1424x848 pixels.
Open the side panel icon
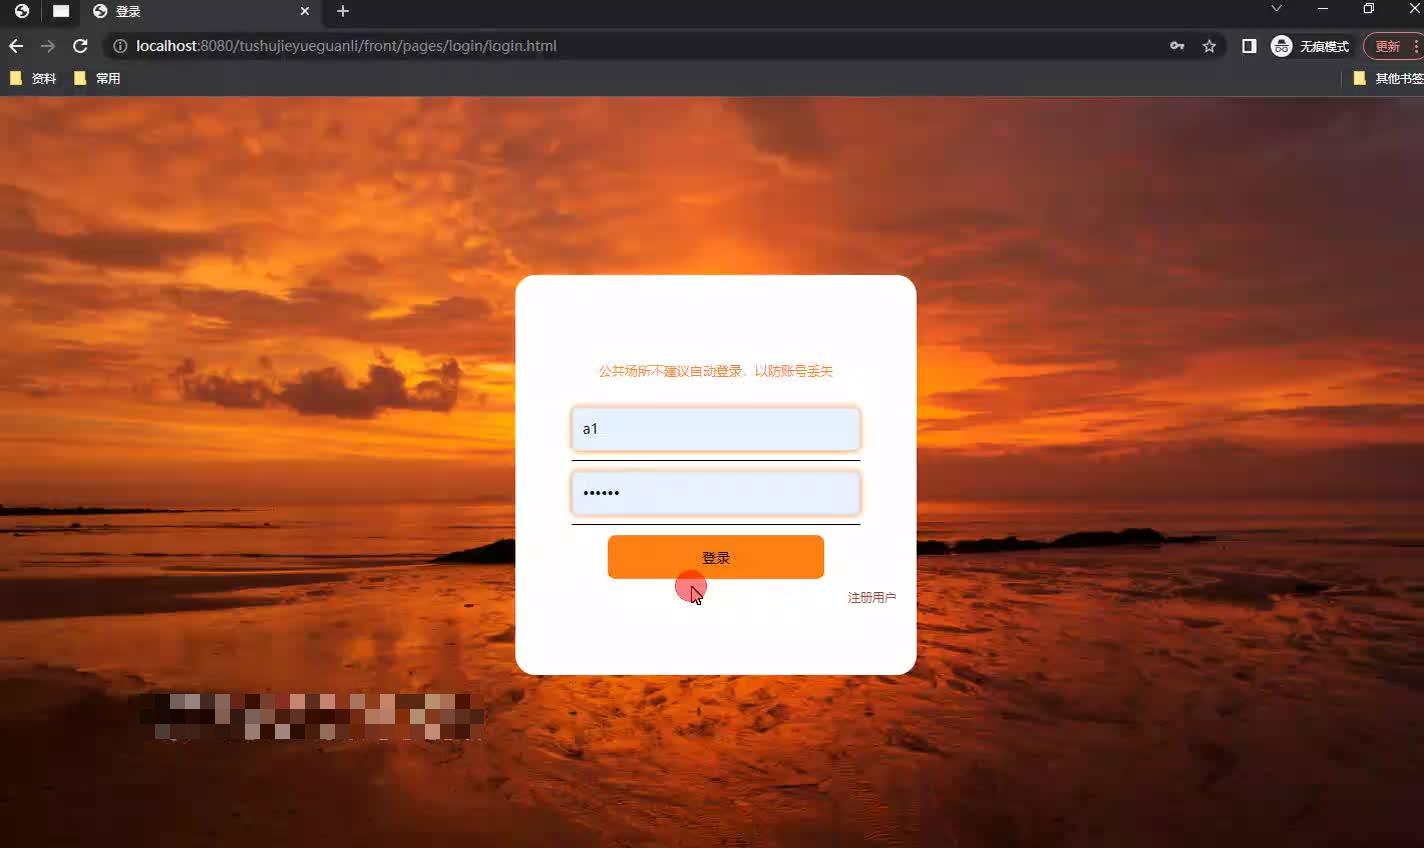click(1248, 45)
